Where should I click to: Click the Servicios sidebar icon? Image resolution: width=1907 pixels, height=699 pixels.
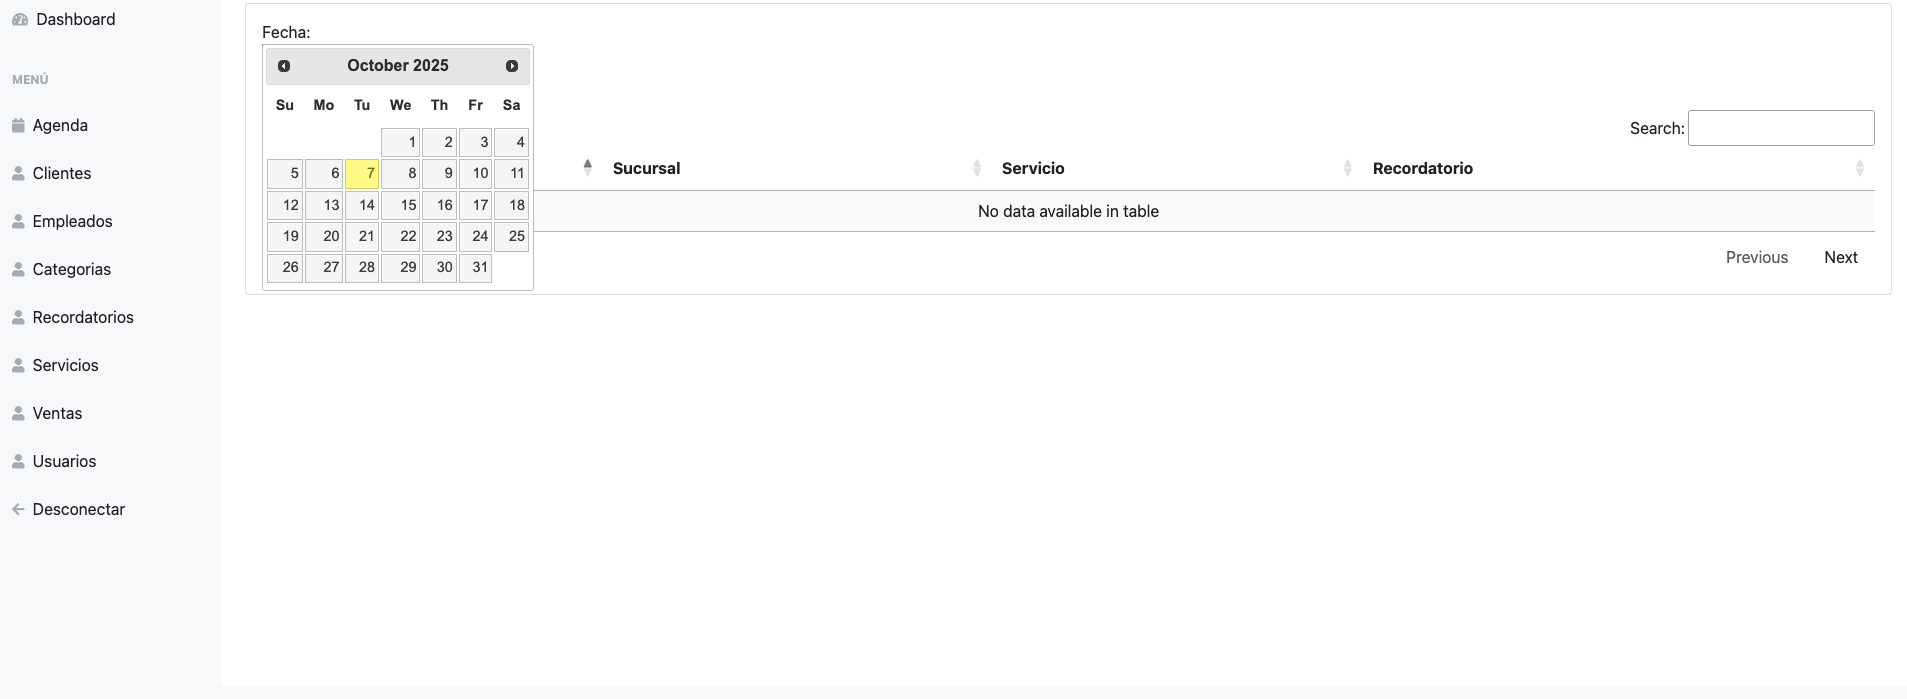(18, 366)
